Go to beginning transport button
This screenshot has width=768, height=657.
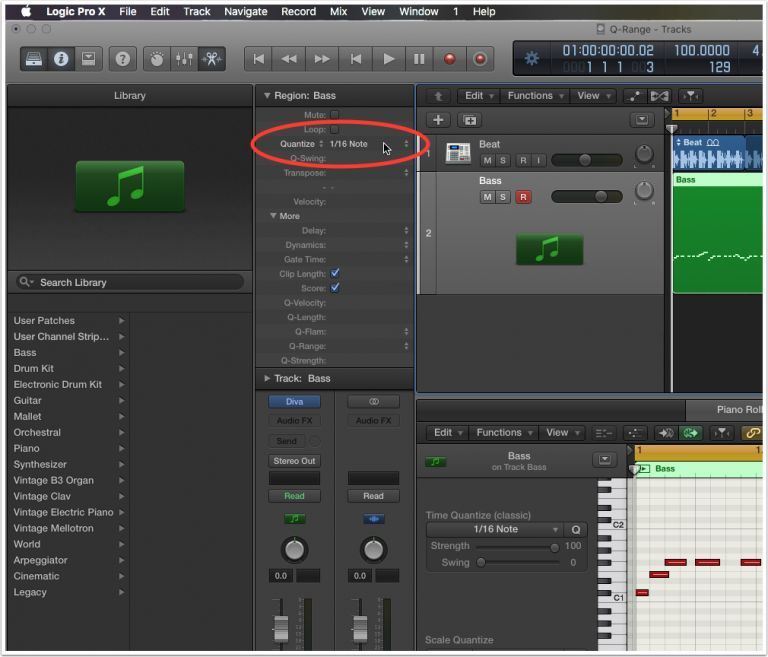pyautogui.click(x=259, y=59)
